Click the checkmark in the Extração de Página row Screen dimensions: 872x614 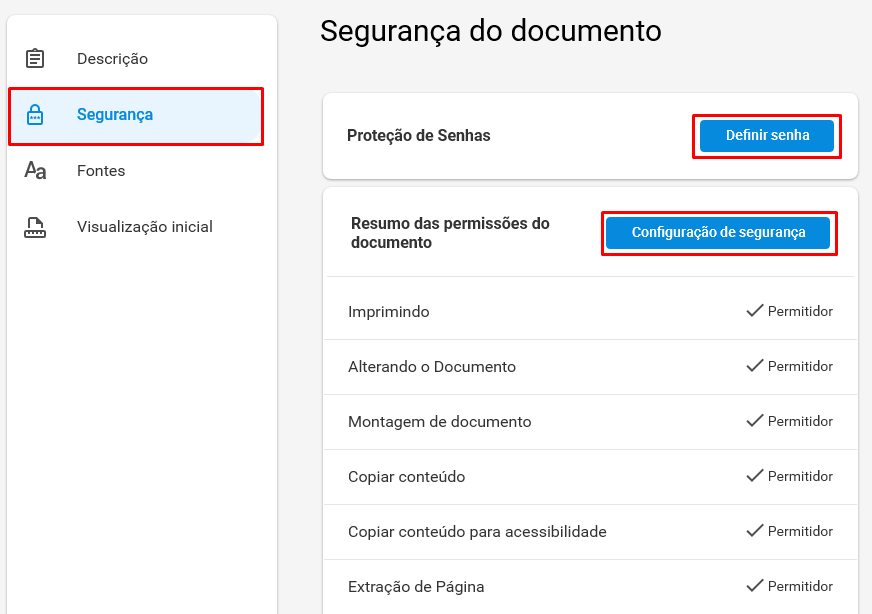pos(755,586)
